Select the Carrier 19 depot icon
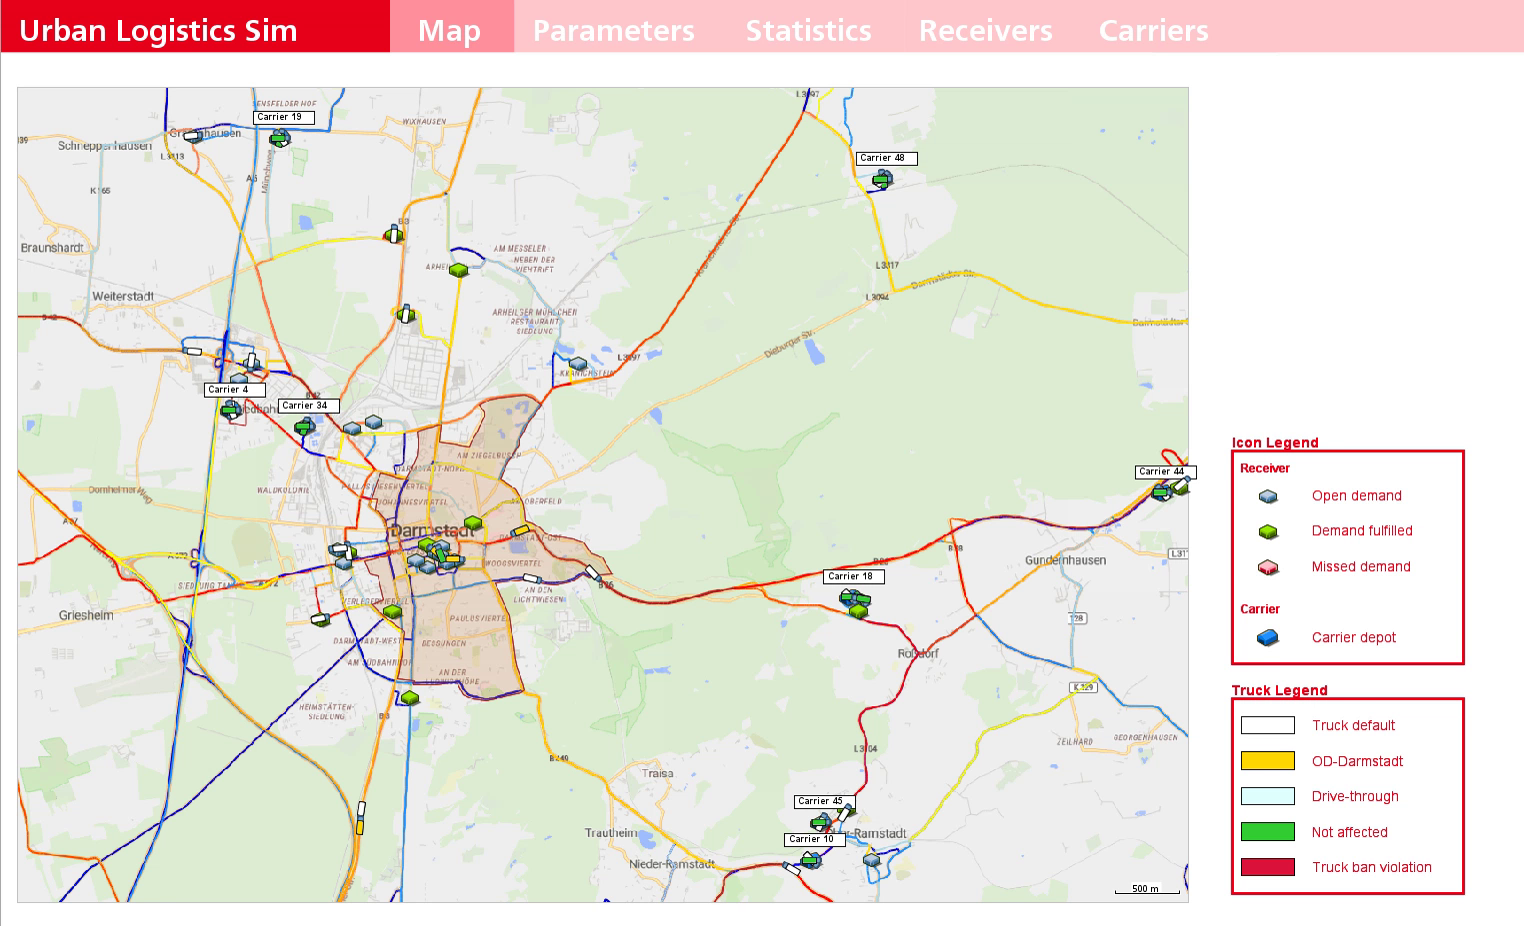Image resolution: width=1524 pixels, height=926 pixels. coord(280,137)
